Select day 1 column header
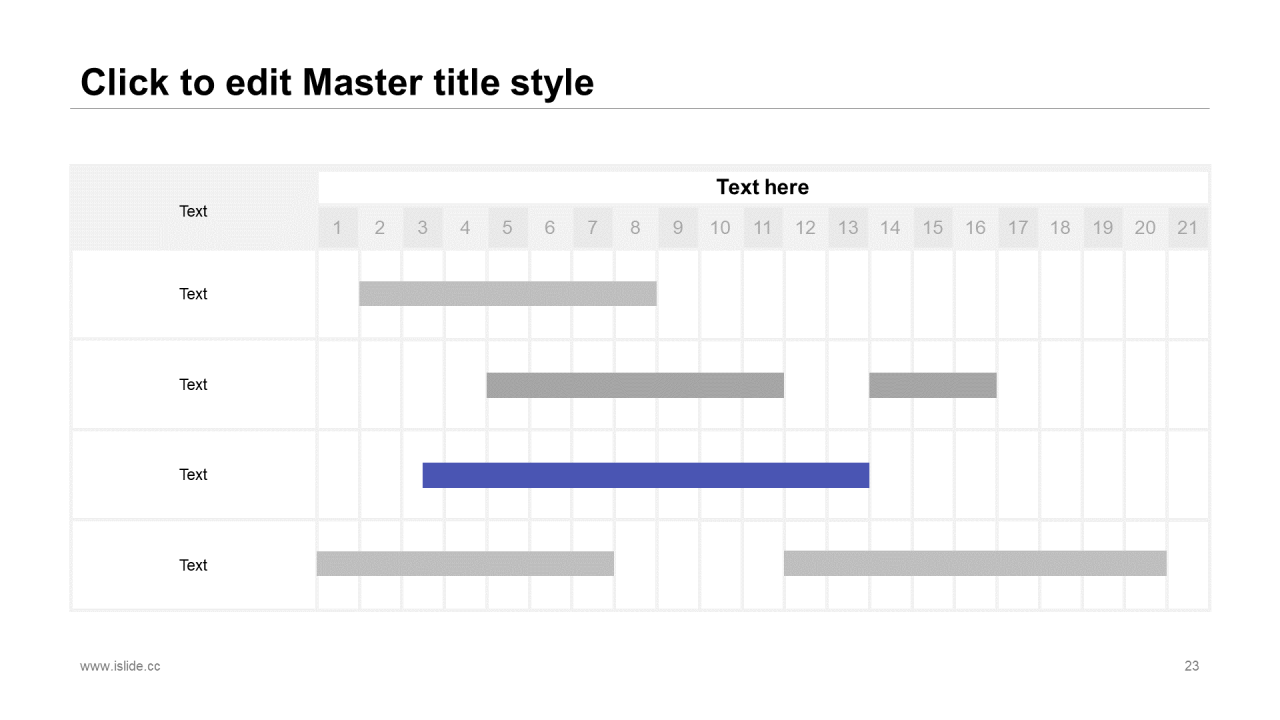The height and width of the screenshot is (720, 1280). click(x=338, y=228)
